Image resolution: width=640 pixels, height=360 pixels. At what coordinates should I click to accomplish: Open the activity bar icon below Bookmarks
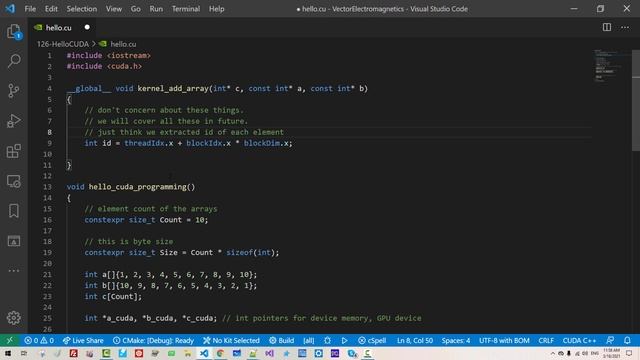(x=14, y=241)
